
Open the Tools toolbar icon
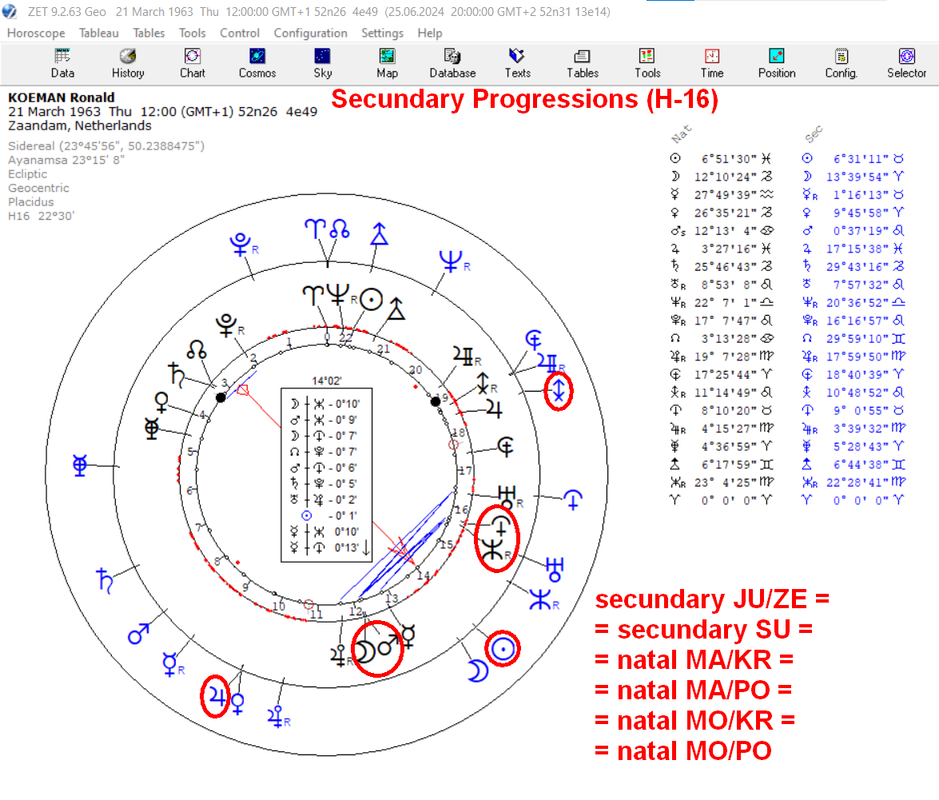(x=647, y=63)
